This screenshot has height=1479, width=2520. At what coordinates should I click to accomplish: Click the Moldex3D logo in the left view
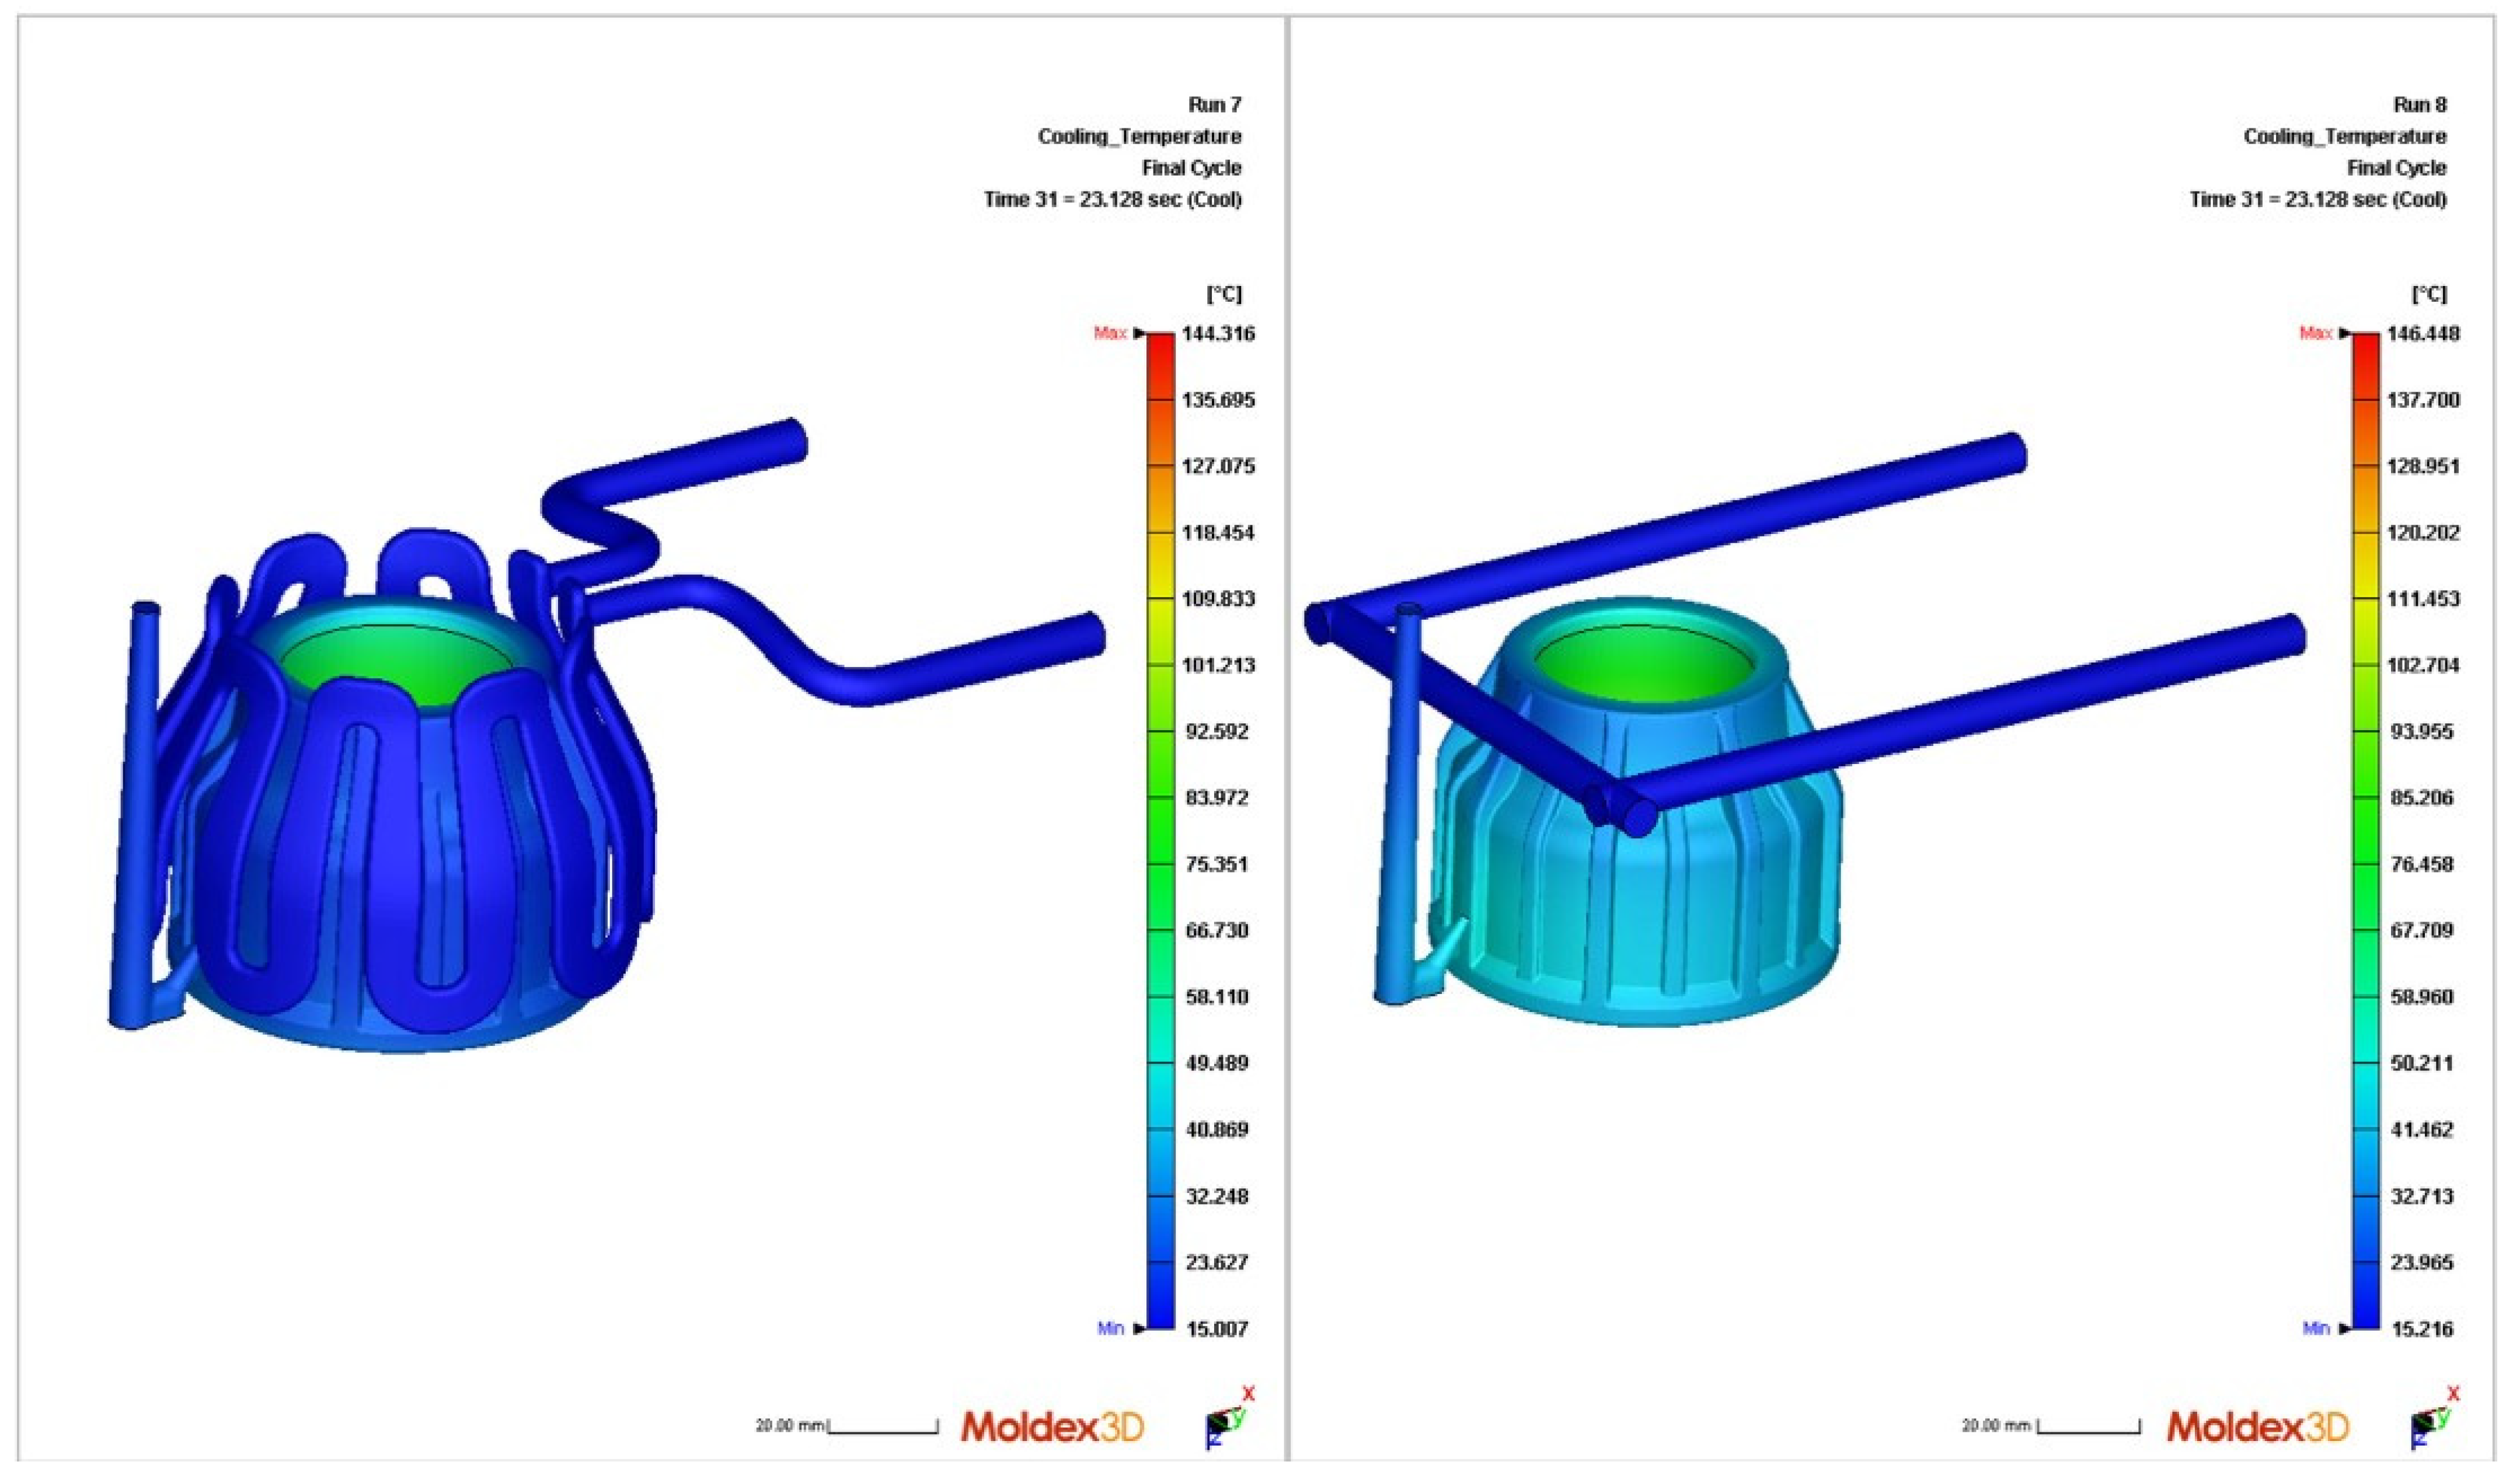(x=1052, y=1427)
